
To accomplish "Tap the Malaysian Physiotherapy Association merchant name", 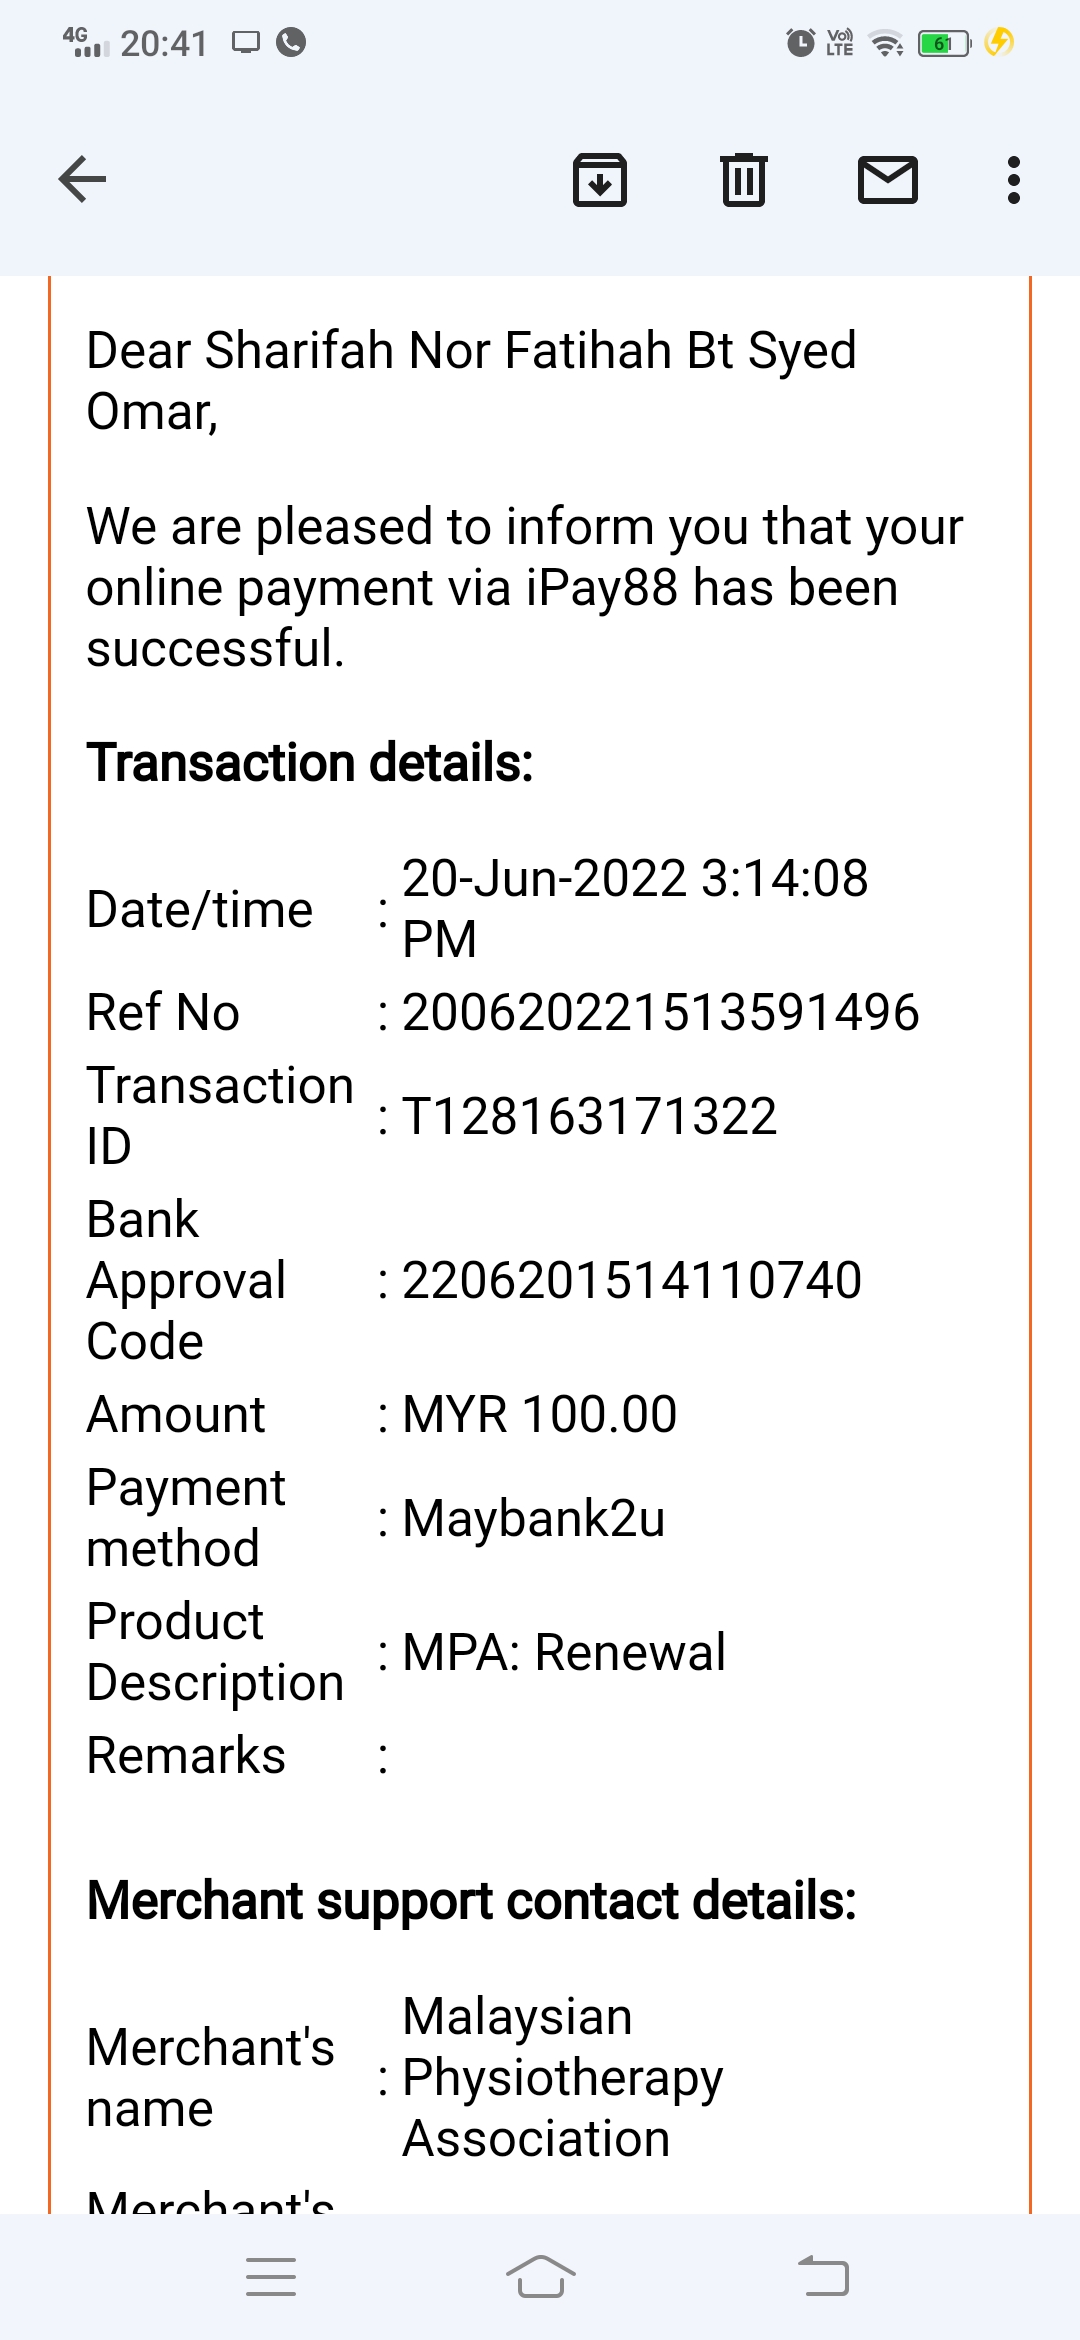I will 562,2077.
